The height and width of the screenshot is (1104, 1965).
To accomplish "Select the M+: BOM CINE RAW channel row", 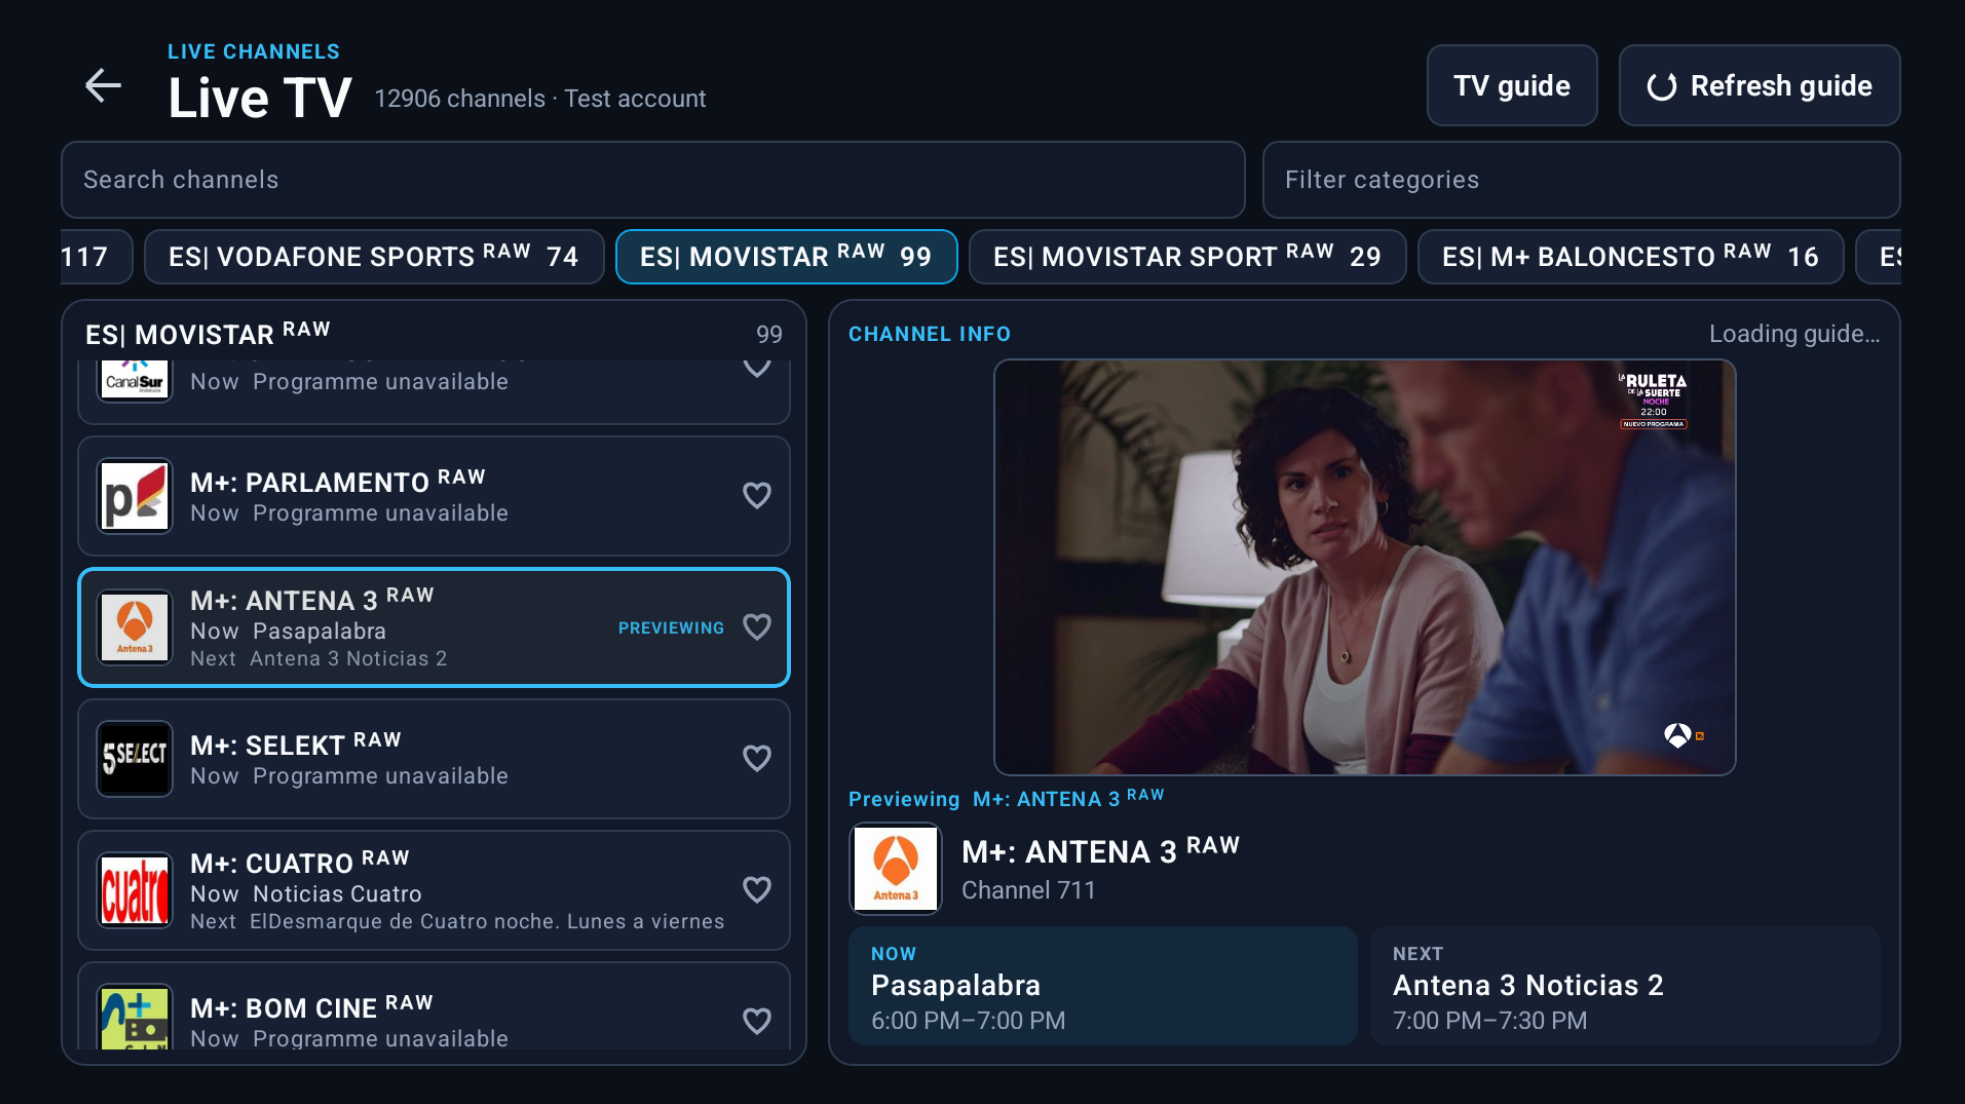I will point(434,1007).
